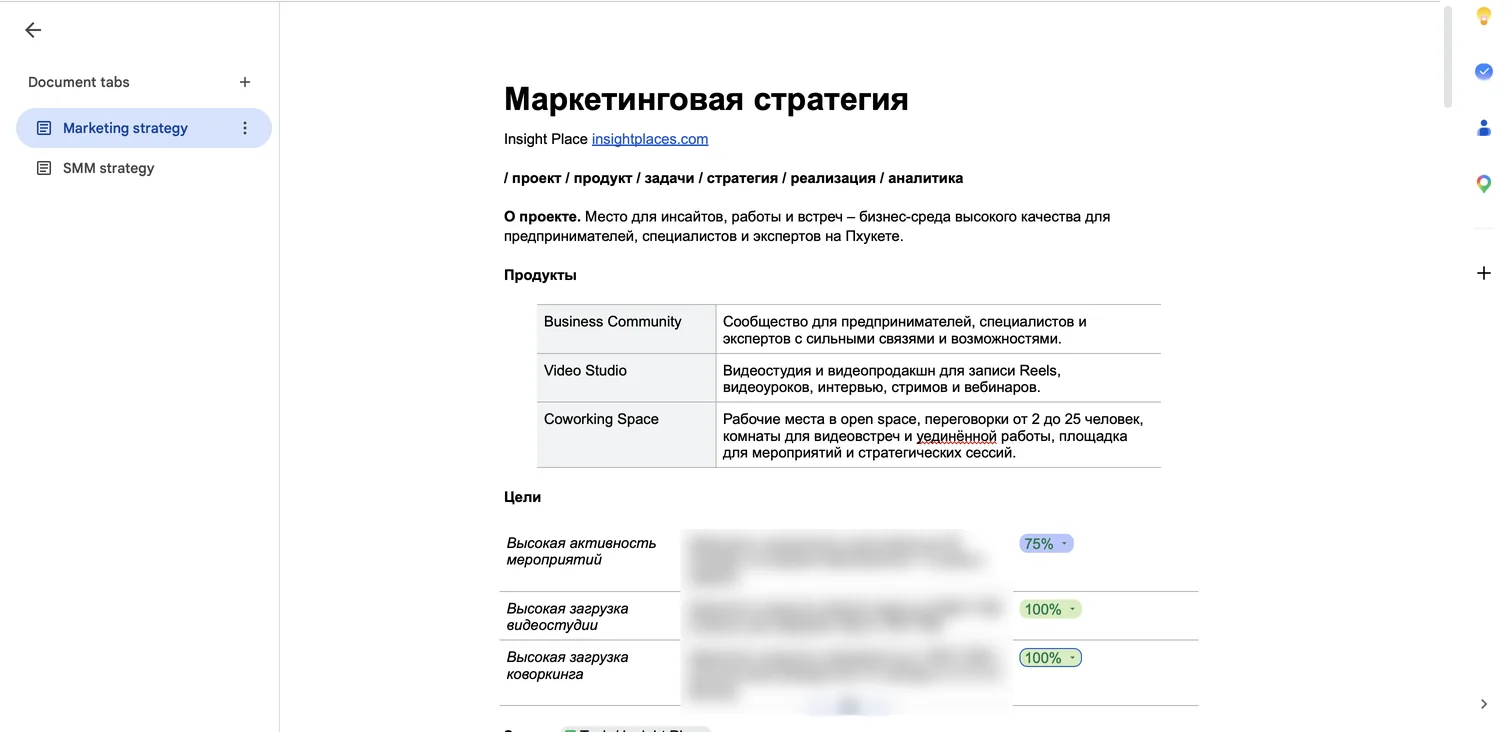Add a new document tab with plus icon
The image size is (1512, 732).
[x=245, y=82]
